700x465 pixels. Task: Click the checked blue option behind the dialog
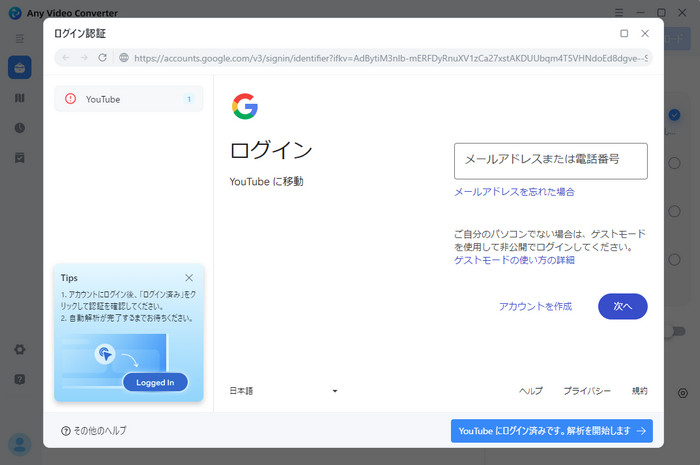(x=674, y=115)
